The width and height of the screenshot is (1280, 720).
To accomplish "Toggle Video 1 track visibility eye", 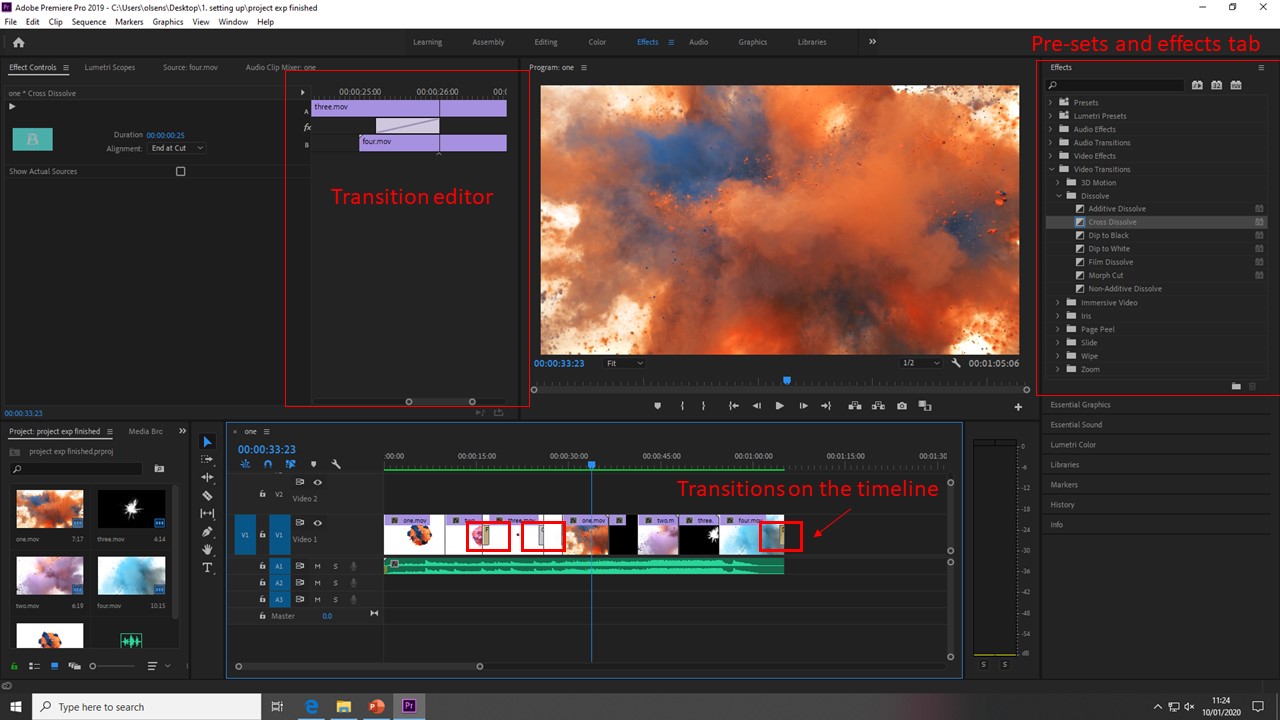I will tap(318, 522).
